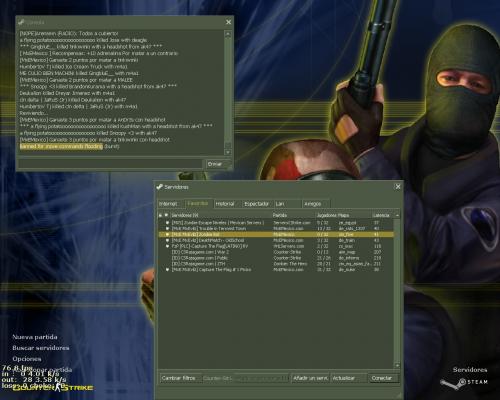The image size is (500, 400).
Task: Sort servers by the Latencia column
Action: coord(382,215)
